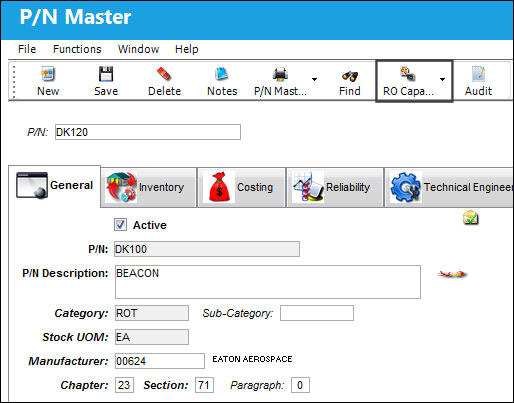Click the EATON AEROSPACE manufacturer name
The height and width of the screenshot is (403, 514).
click(252, 359)
